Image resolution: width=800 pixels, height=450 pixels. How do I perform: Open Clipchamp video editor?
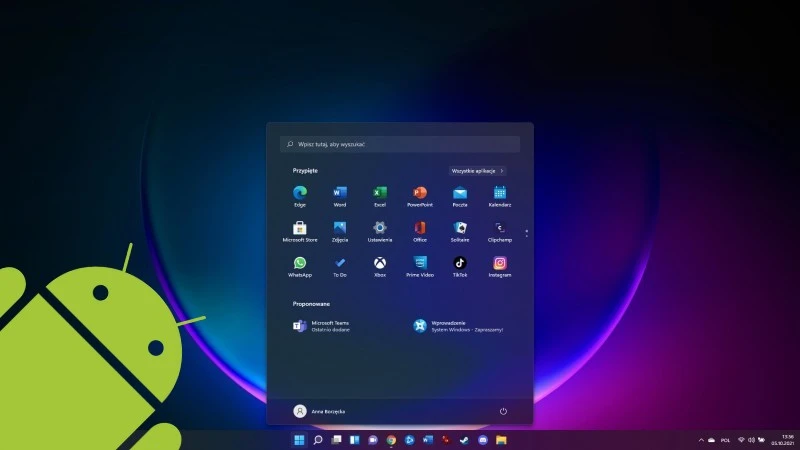[x=499, y=232]
